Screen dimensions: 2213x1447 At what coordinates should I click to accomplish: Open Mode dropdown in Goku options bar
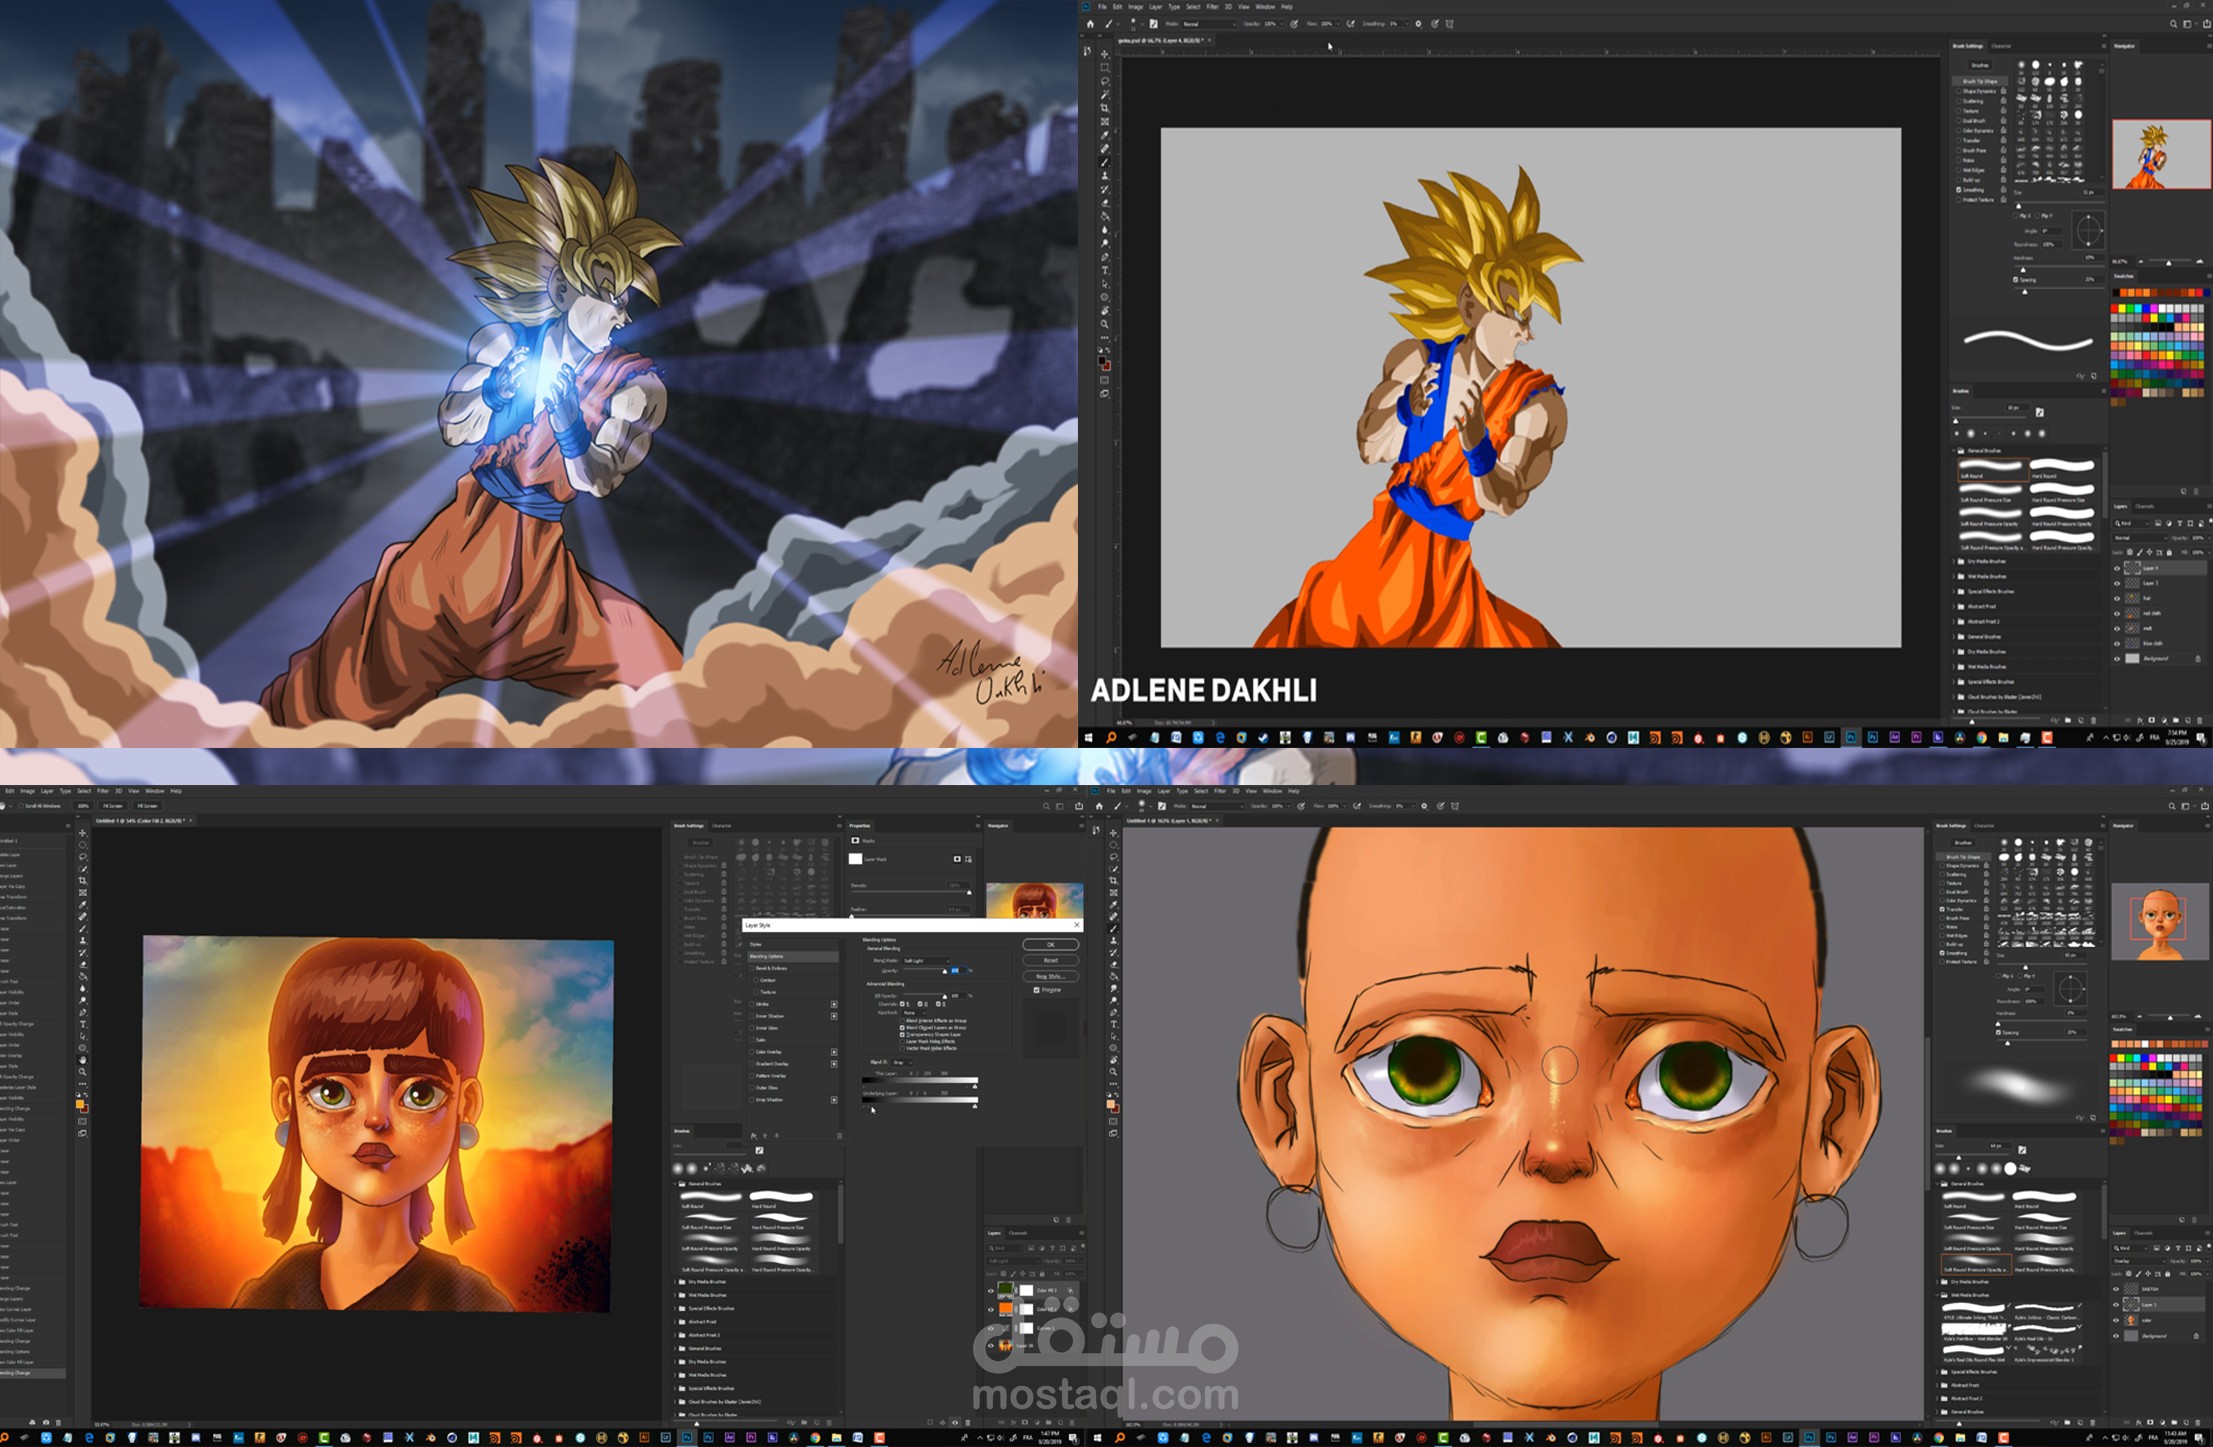1209,24
